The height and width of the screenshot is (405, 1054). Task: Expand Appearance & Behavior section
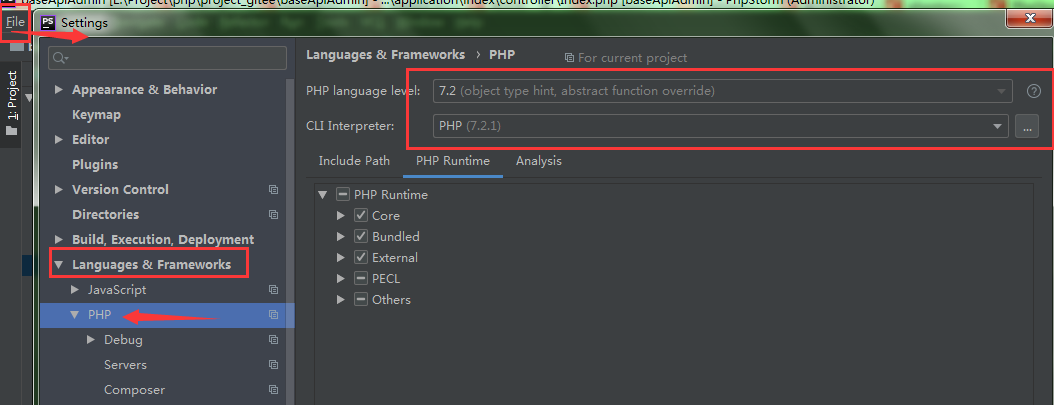click(59, 90)
